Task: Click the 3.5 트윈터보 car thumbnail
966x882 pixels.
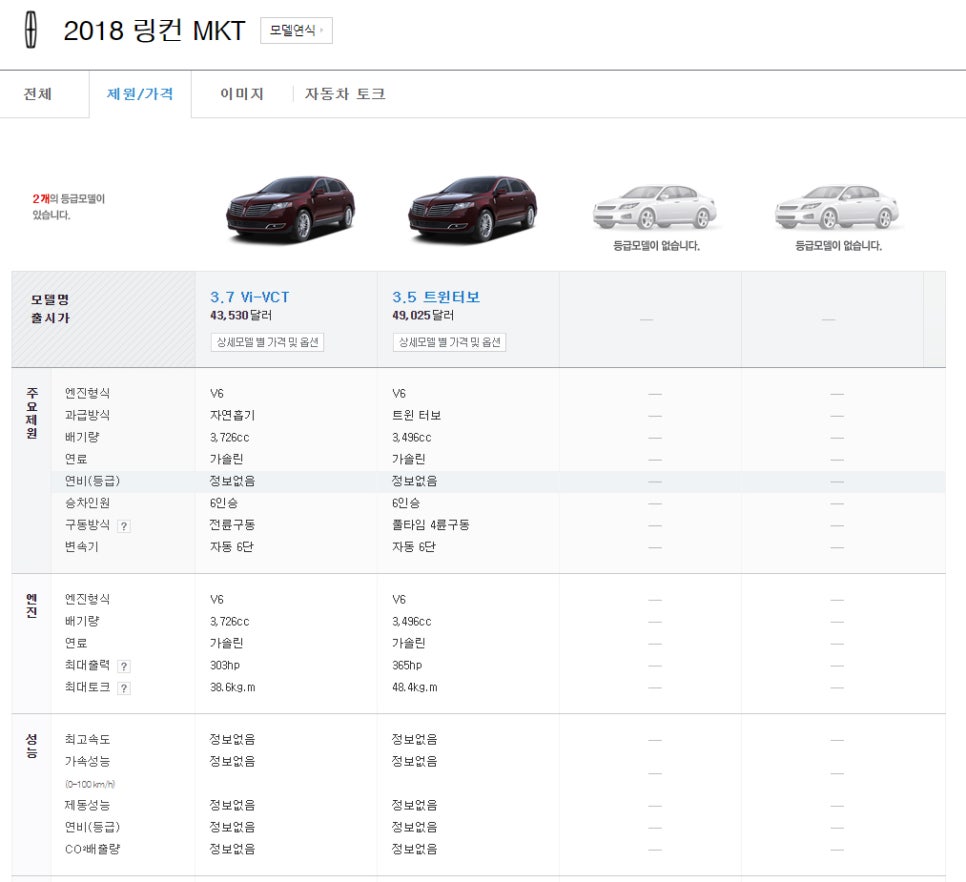Action: 473,208
